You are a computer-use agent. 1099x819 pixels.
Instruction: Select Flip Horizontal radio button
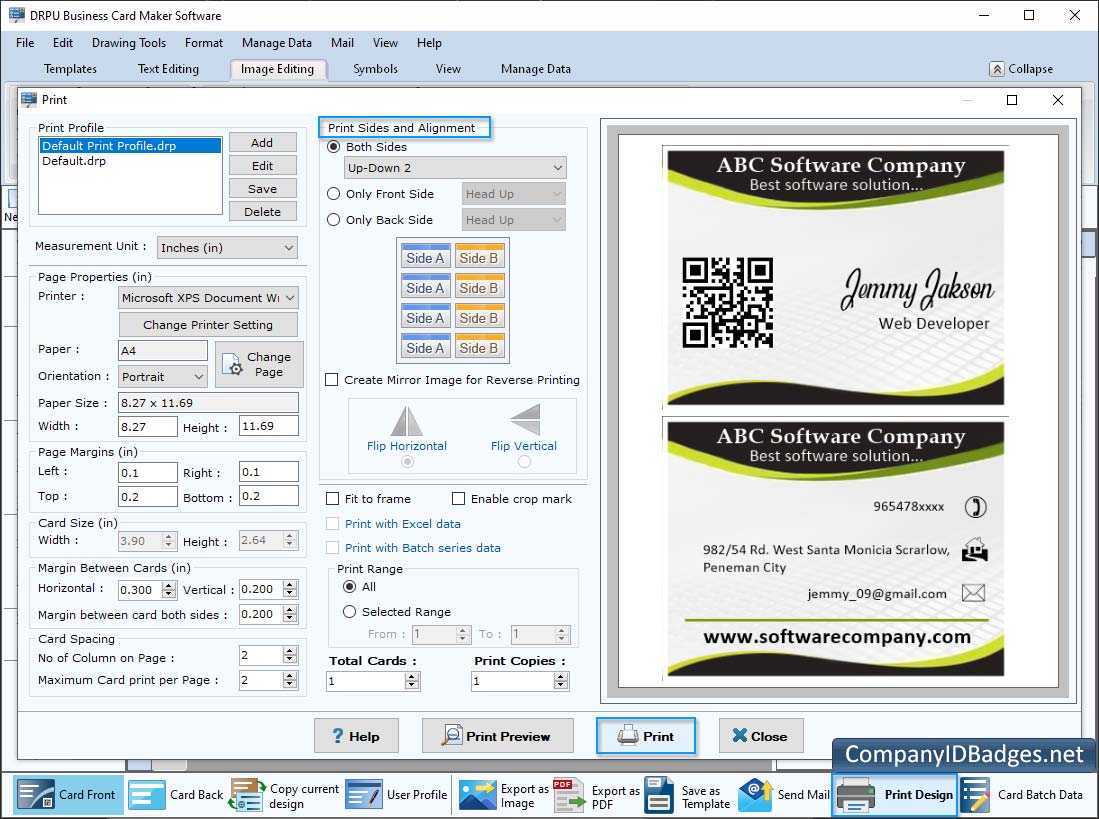click(x=407, y=462)
